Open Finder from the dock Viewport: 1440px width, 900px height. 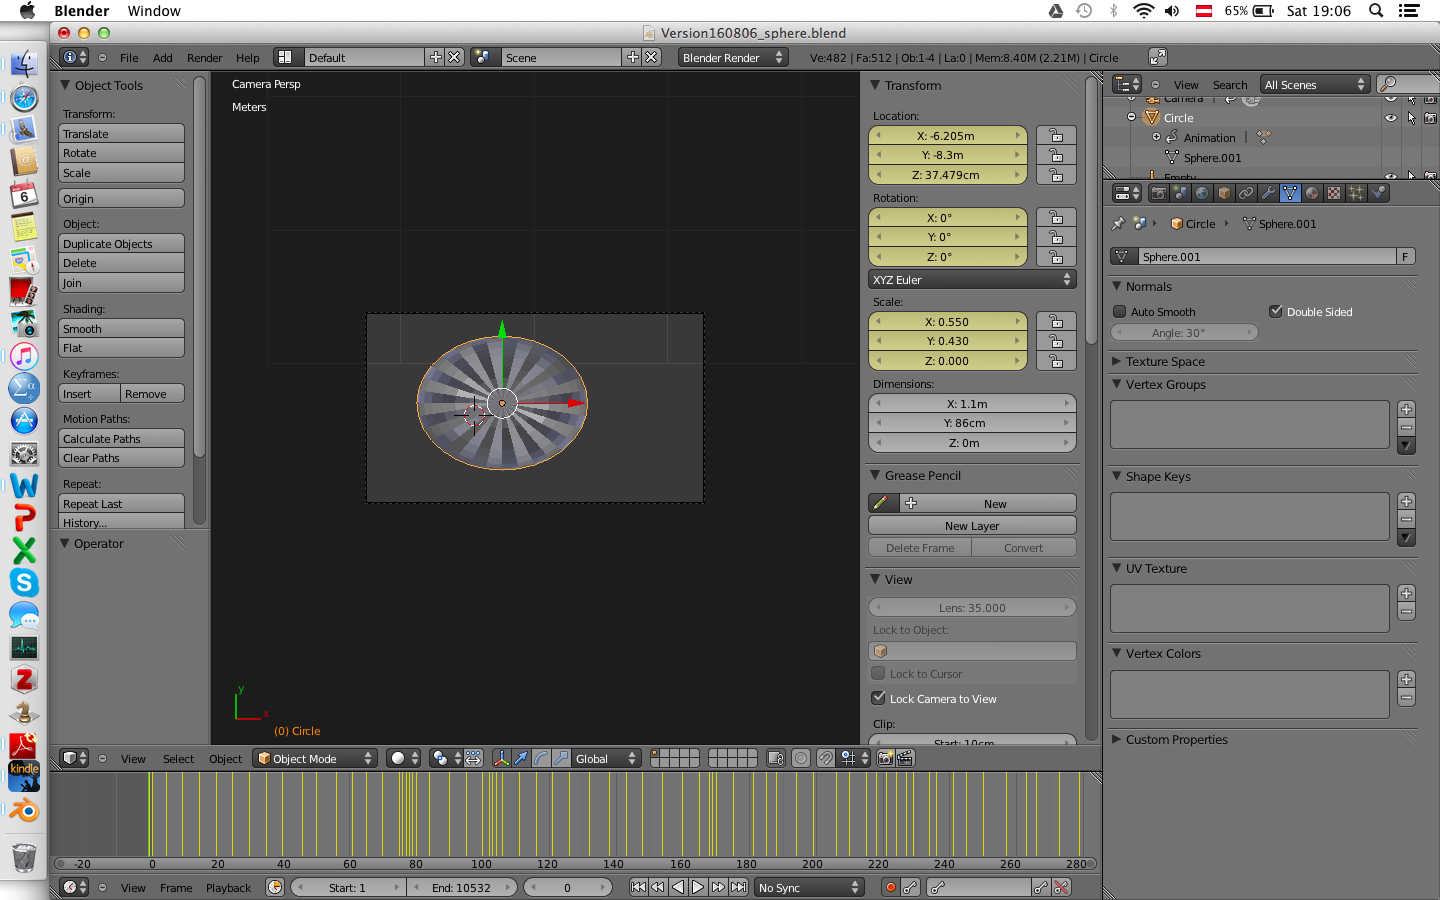[24, 66]
